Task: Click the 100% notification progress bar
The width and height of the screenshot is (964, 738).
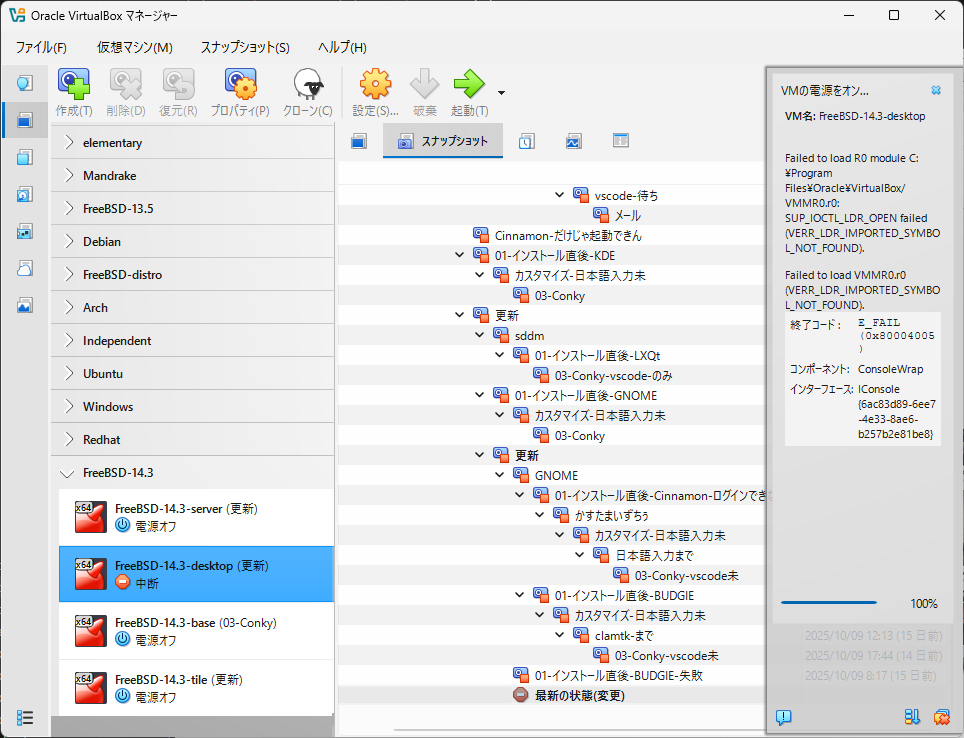Action: pos(829,603)
